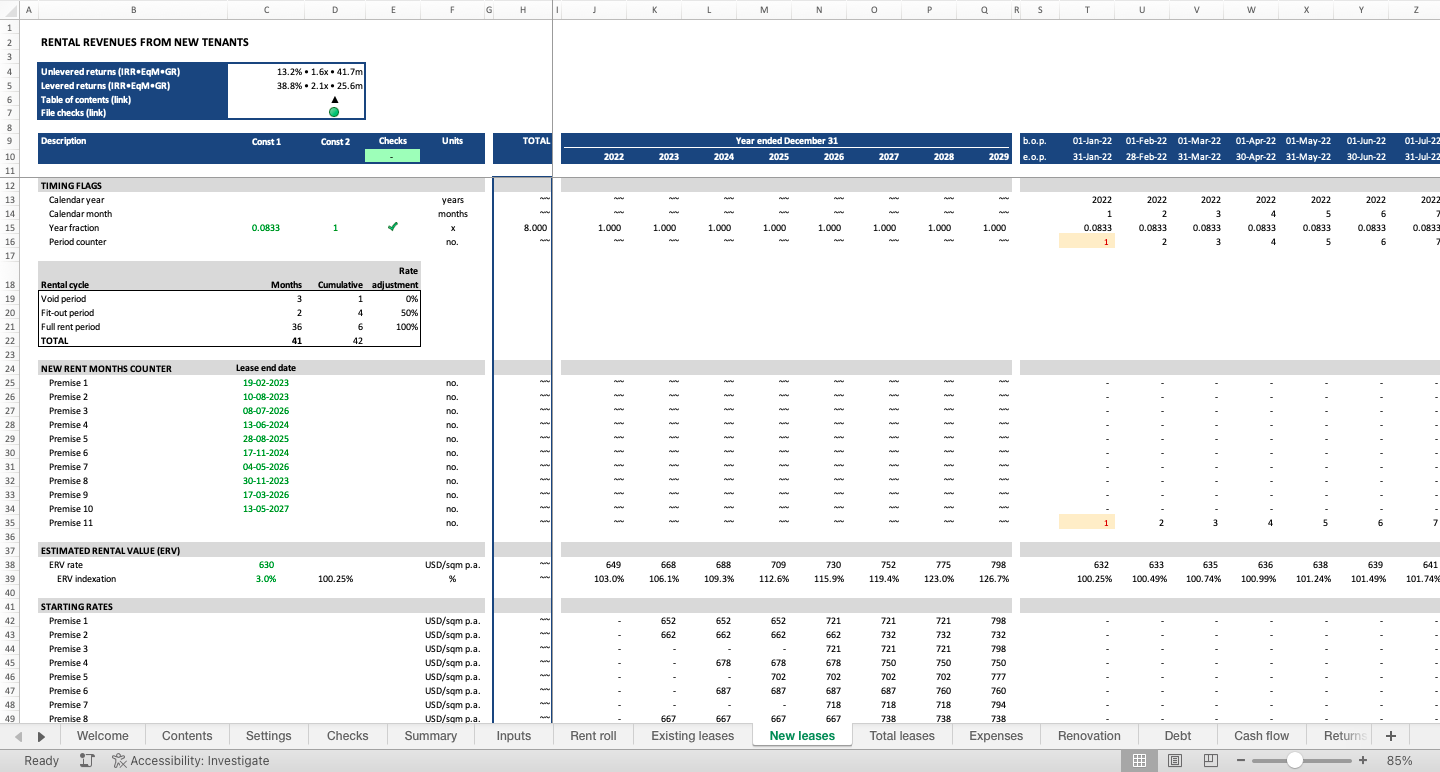Select column H header
Viewport: 1440px width, 772px height.
(523, 10)
